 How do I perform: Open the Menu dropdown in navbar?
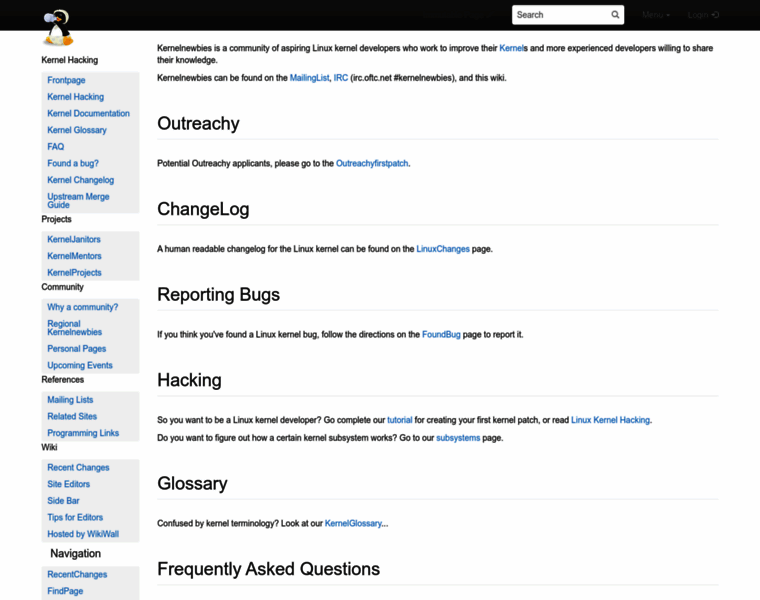click(656, 15)
